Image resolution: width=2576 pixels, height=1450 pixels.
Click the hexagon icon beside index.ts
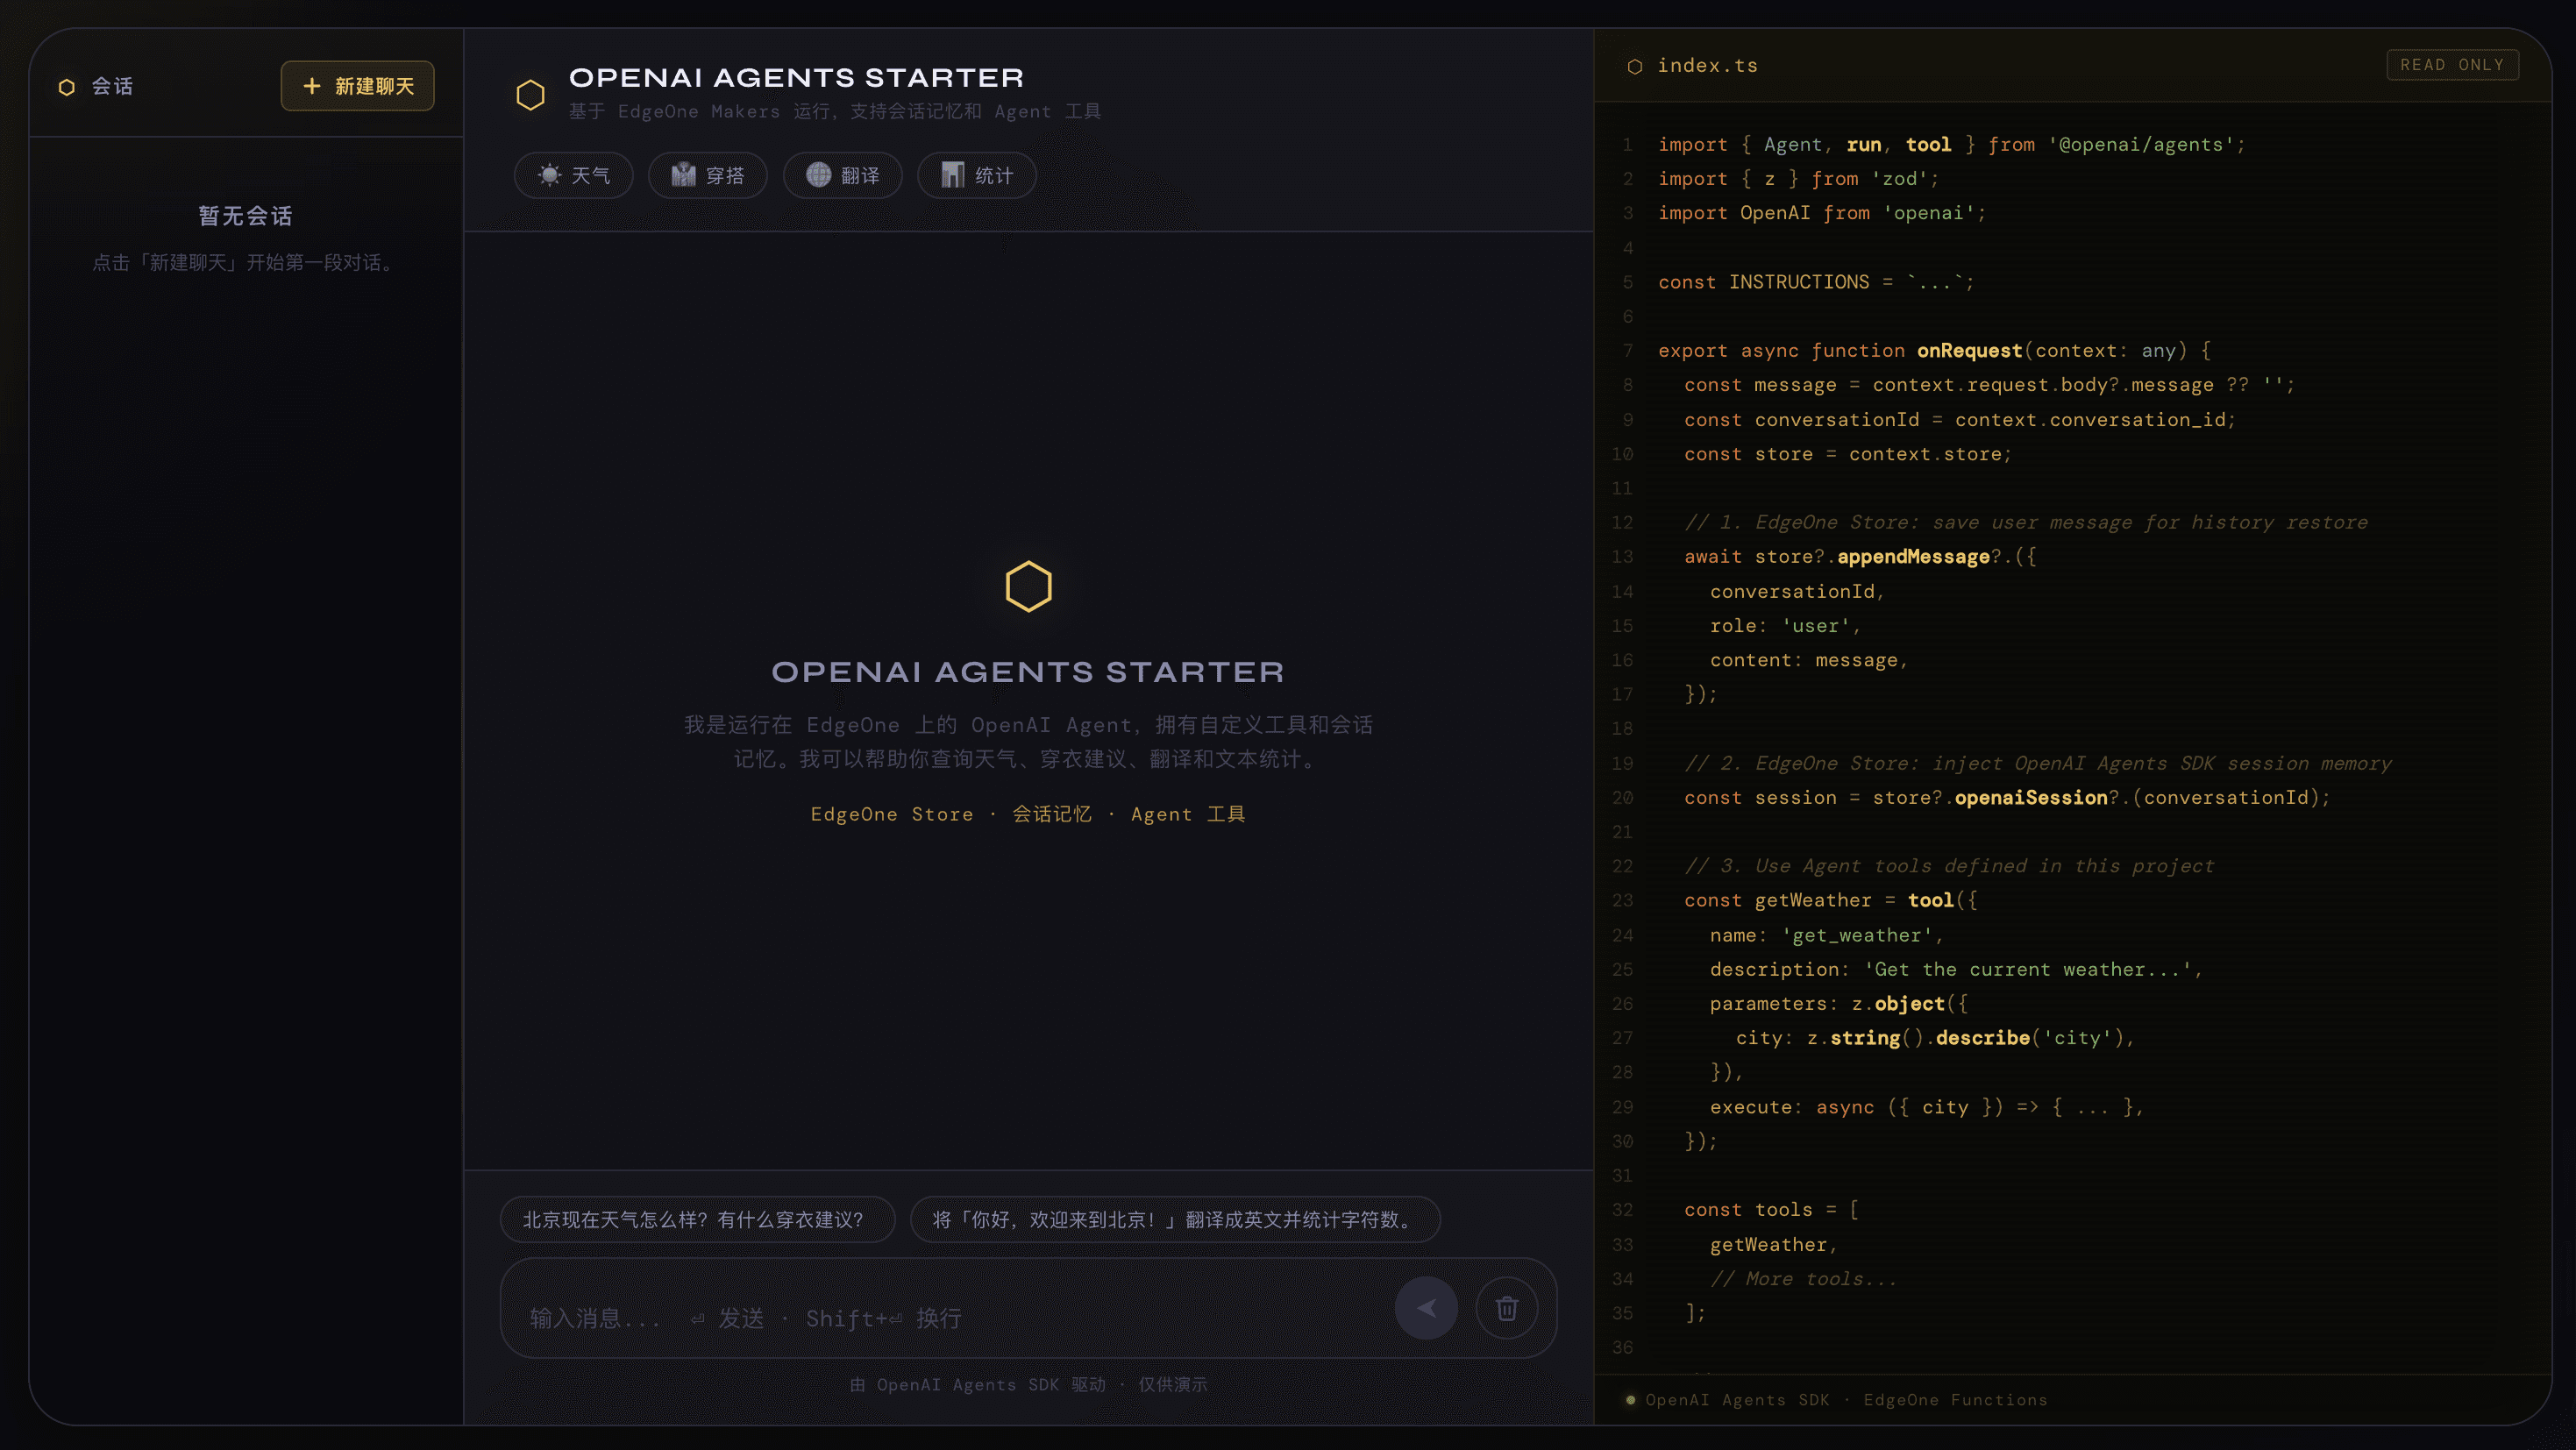(x=1635, y=66)
